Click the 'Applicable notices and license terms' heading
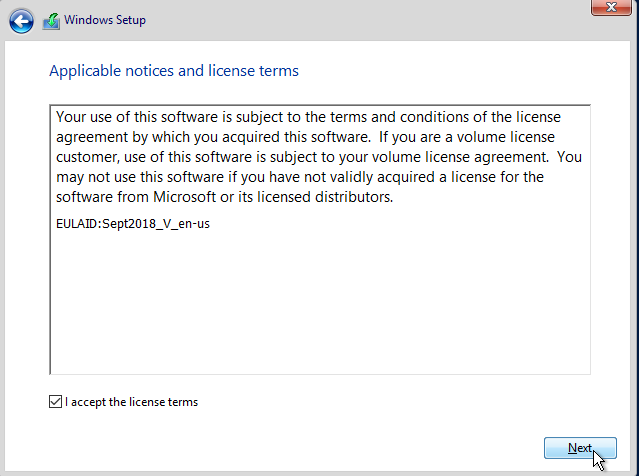This screenshot has height=476, width=639. click(x=174, y=71)
